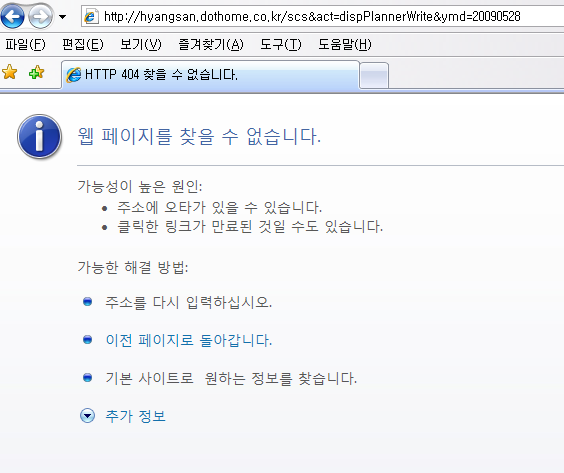Open the Favorites Center star icon
Image resolution: width=564 pixels, height=473 pixels.
(10, 72)
